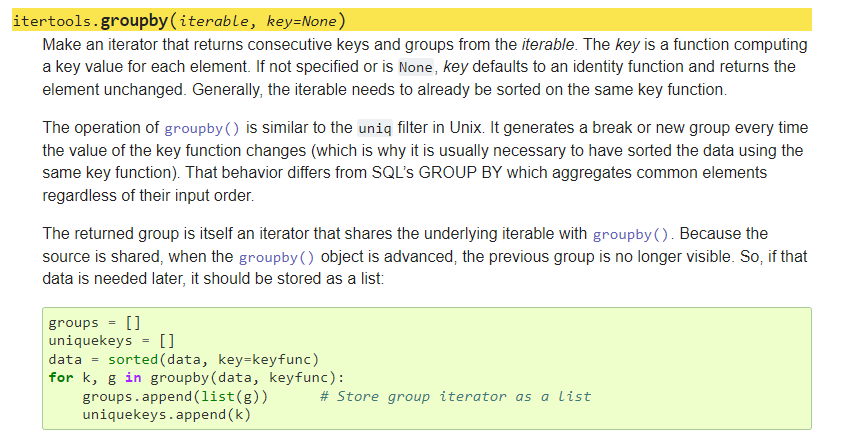The height and width of the screenshot is (437, 847).
Task: Click the itertools module prefix in heading
Action: coord(53,21)
